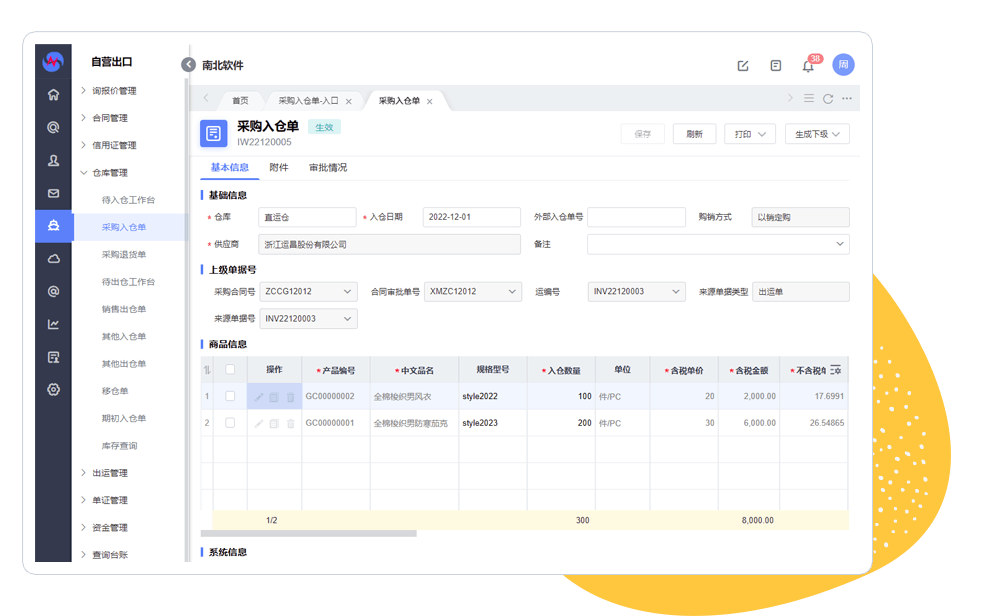Open 采购退货单 in the sidebar
Screen dimensions: 987x616
[x=124, y=255]
